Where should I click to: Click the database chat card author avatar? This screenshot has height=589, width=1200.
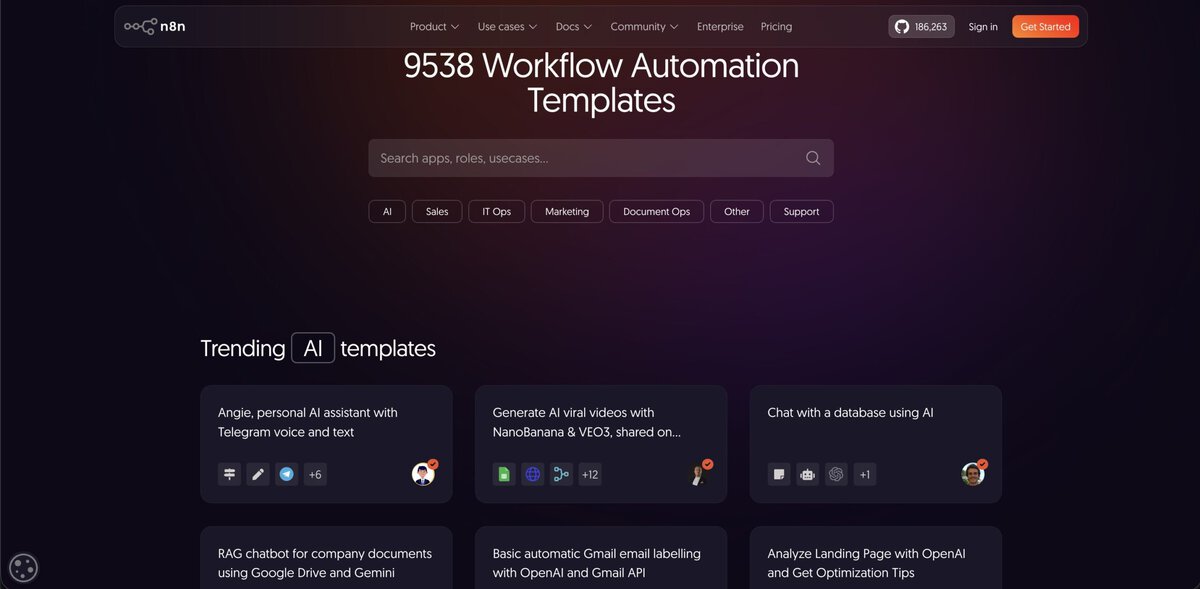tap(974, 473)
